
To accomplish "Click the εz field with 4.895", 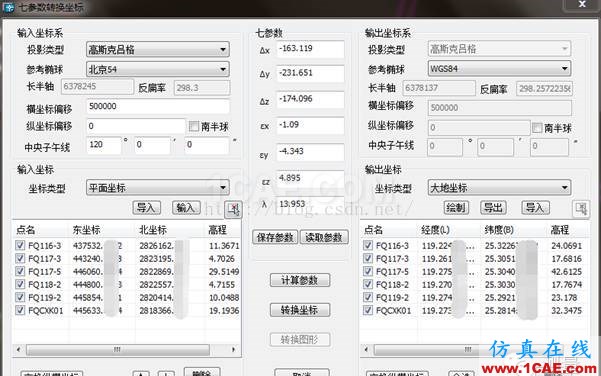I will point(310,178).
